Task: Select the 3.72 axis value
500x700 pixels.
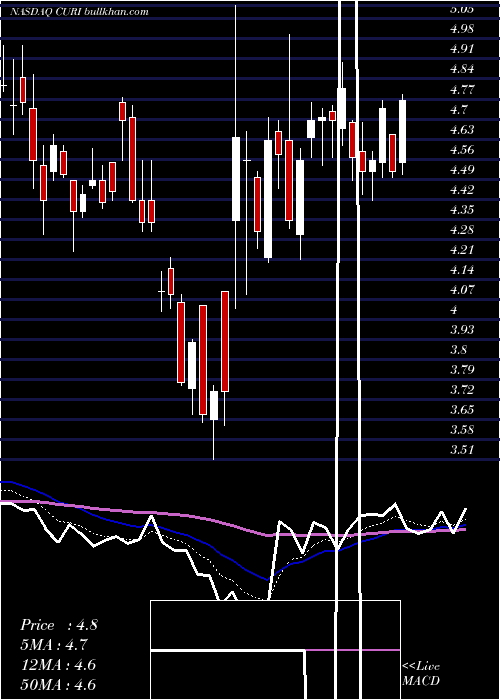Action: [x=462, y=390]
